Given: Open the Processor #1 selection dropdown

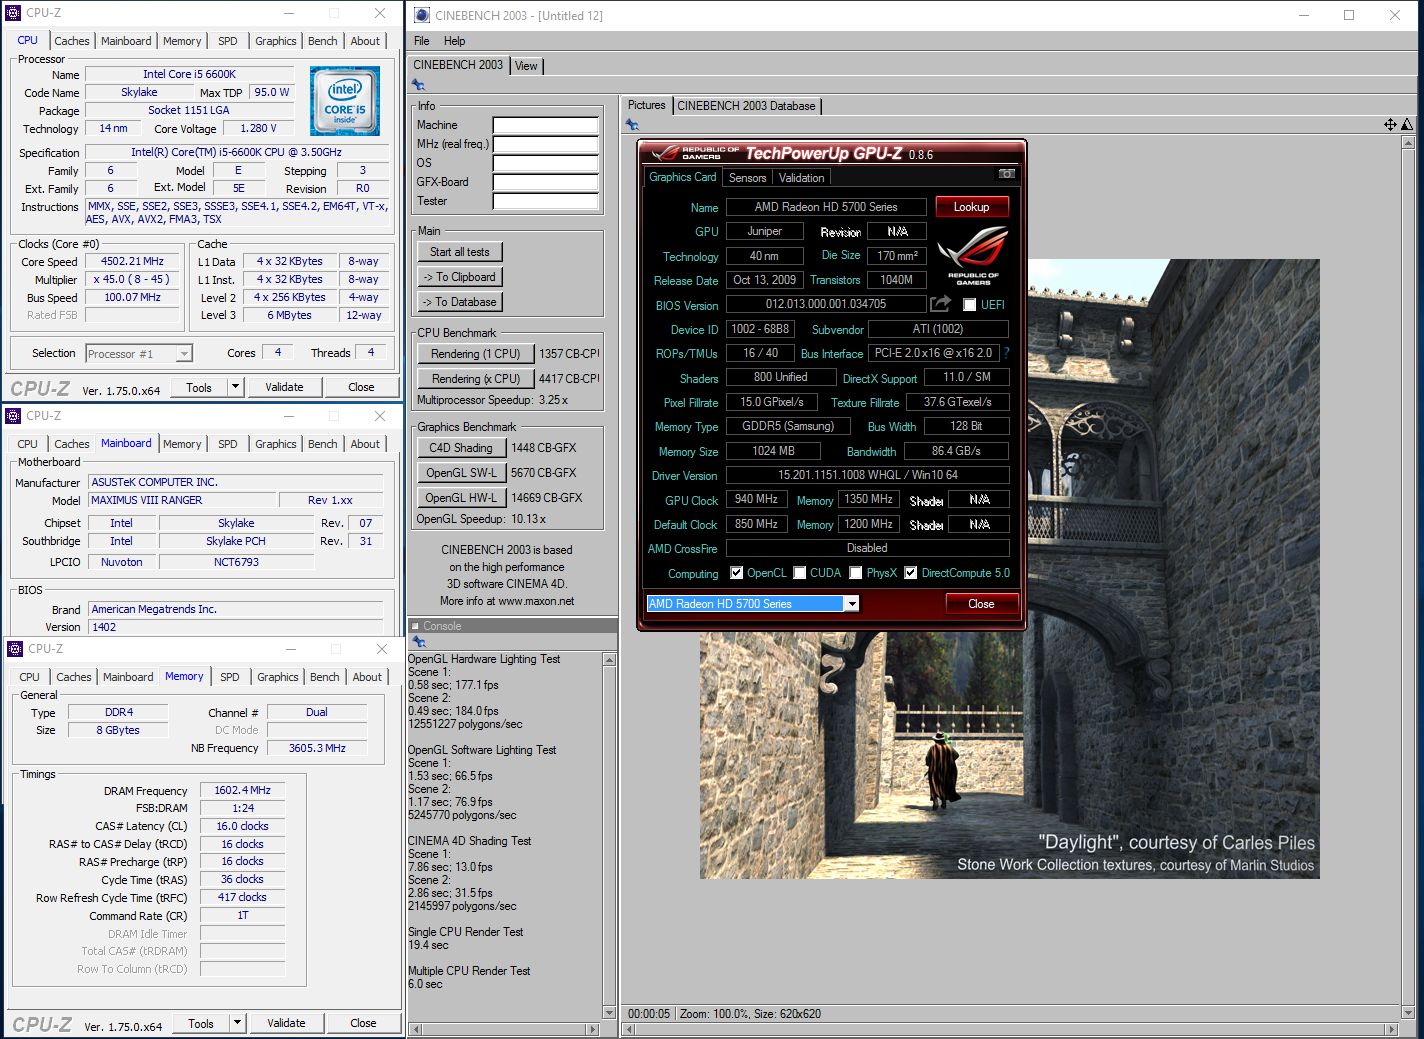Looking at the screenshot, I should pyautogui.click(x=184, y=353).
